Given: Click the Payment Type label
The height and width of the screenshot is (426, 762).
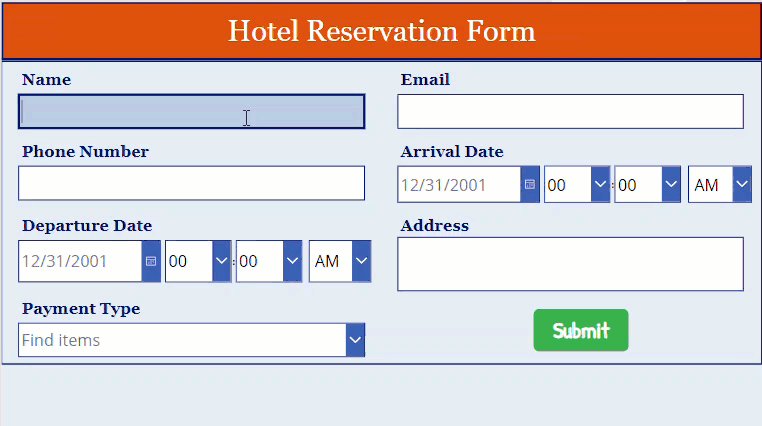Looking at the screenshot, I should [x=81, y=309].
